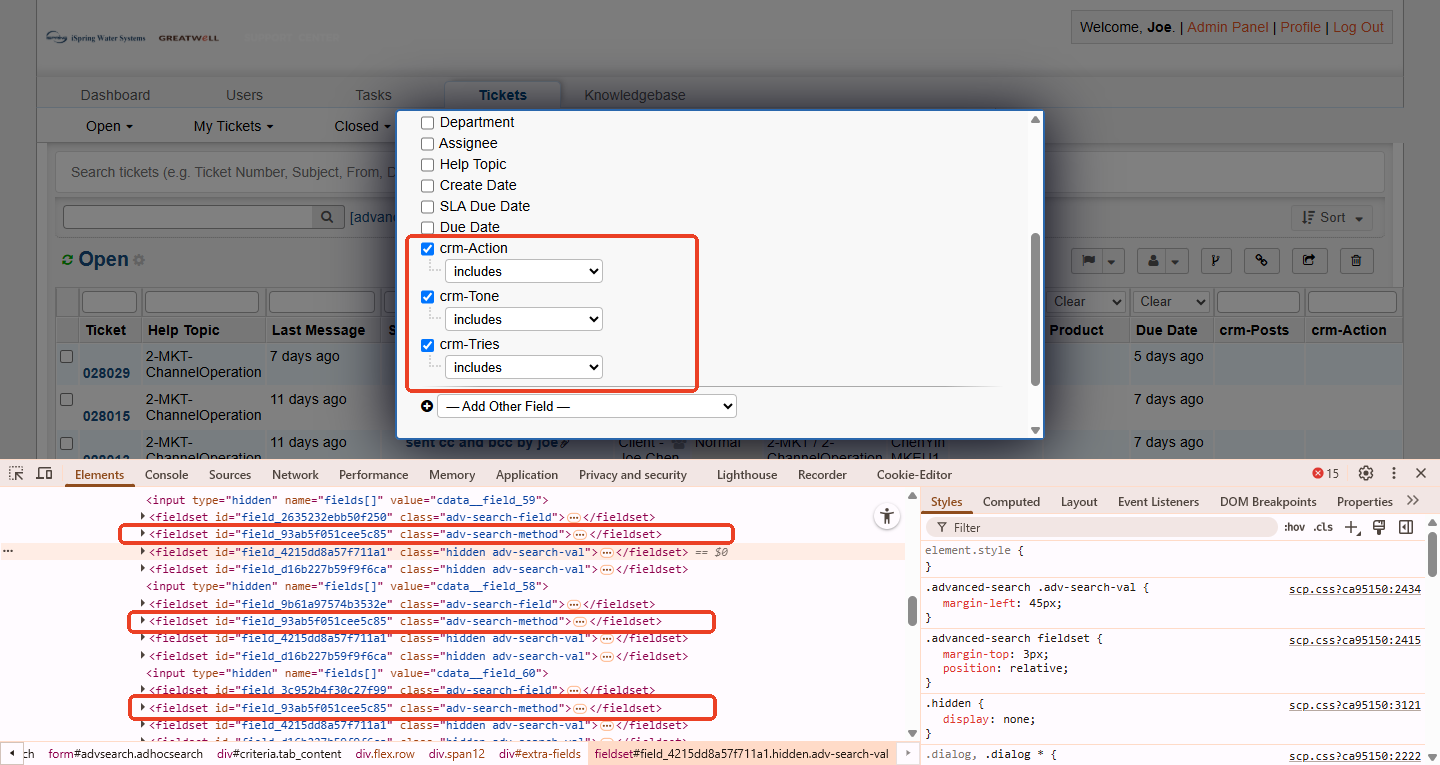
Task: Click the link tickets chain icon
Action: pyautogui.click(x=1262, y=261)
